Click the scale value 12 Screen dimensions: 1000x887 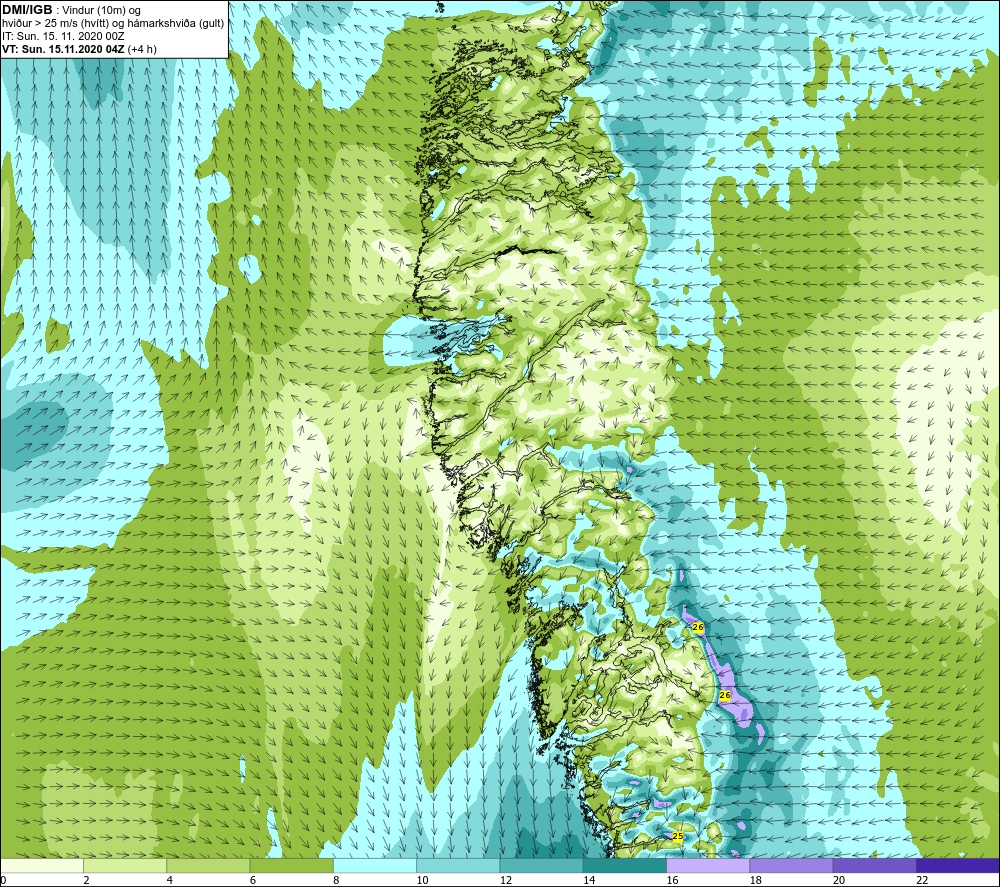(506, 881)
